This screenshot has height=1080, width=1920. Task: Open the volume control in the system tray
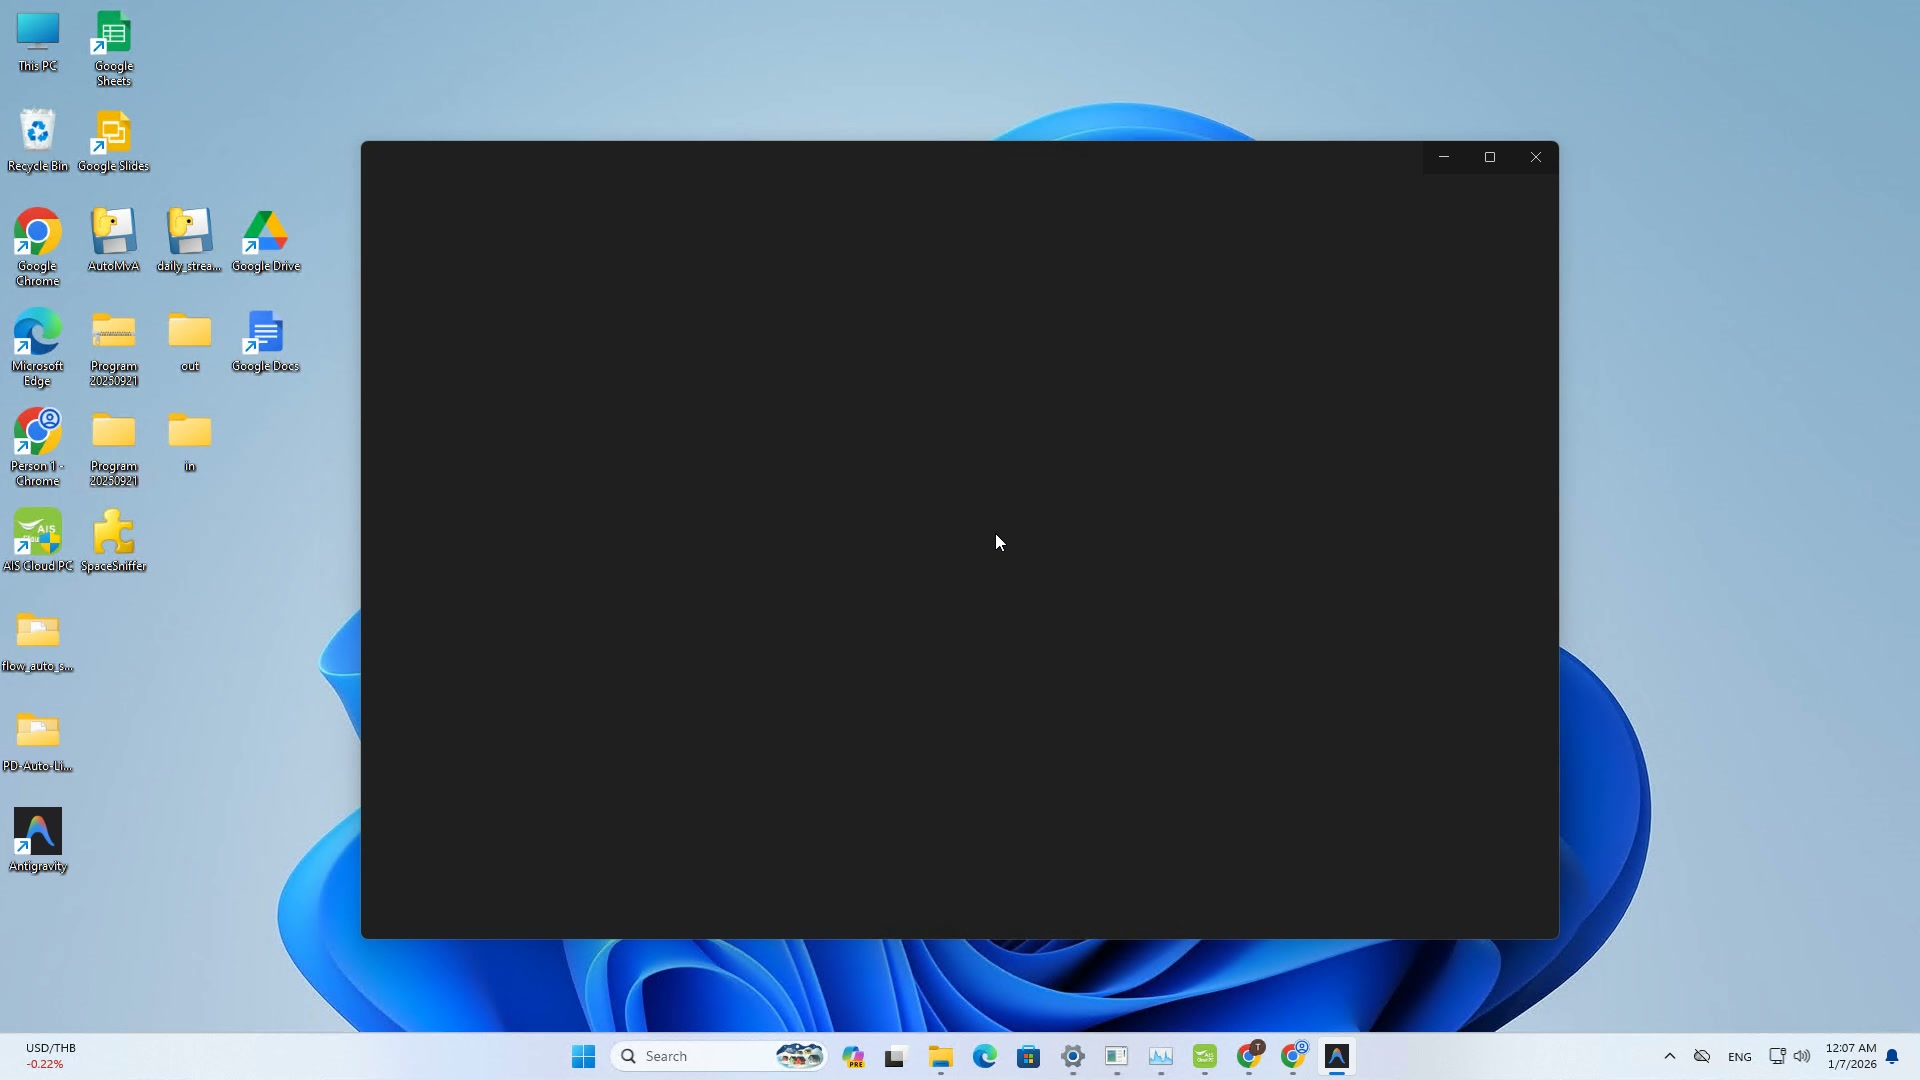pyautogui.click(x=1803, y=1056)
